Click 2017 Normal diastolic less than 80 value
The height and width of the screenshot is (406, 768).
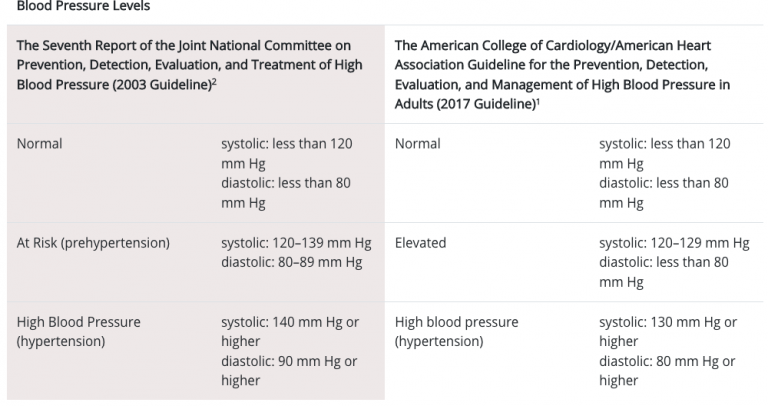point(664,193)
